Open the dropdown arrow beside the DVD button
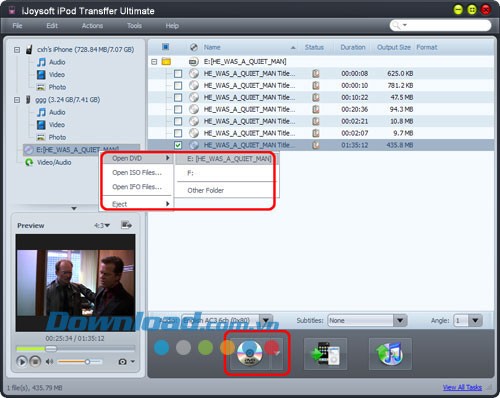Image resolution: width=500 pixels, height=398 pixels. pyautogui.click(x=277, y=354)
